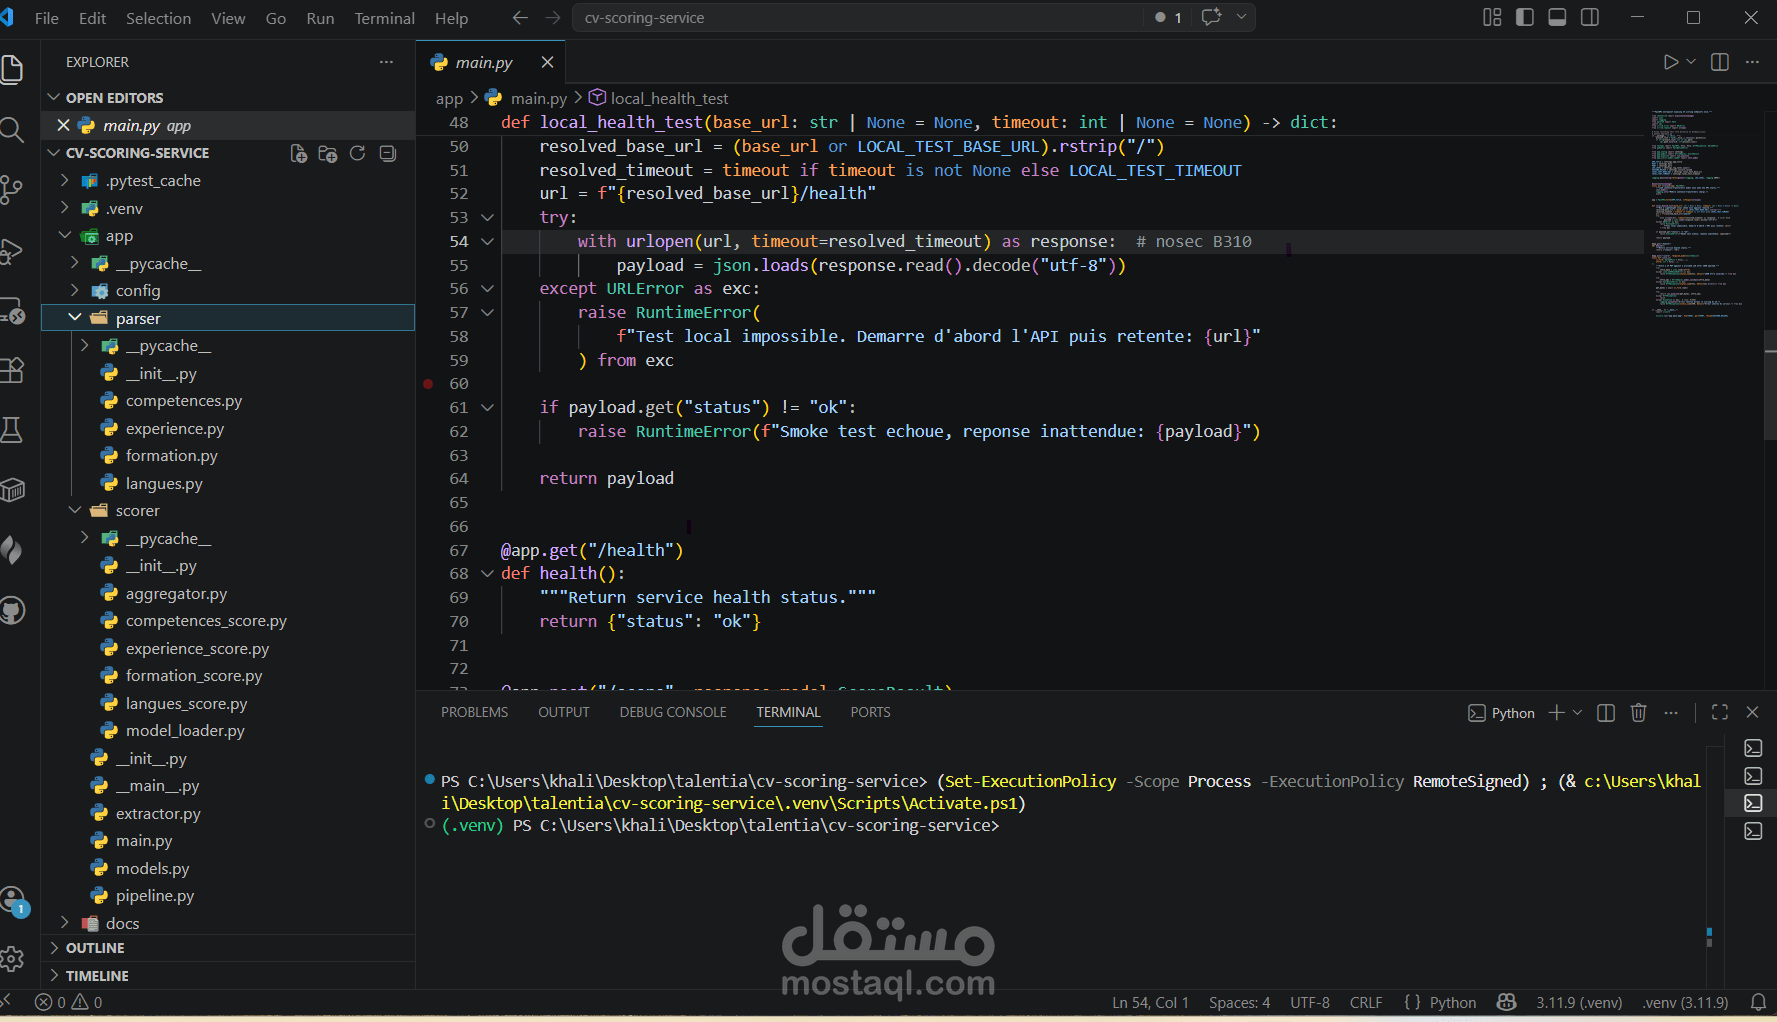Open competences.py in parser folder
The image size is (1777, 1022).
(x=184, y=400)
